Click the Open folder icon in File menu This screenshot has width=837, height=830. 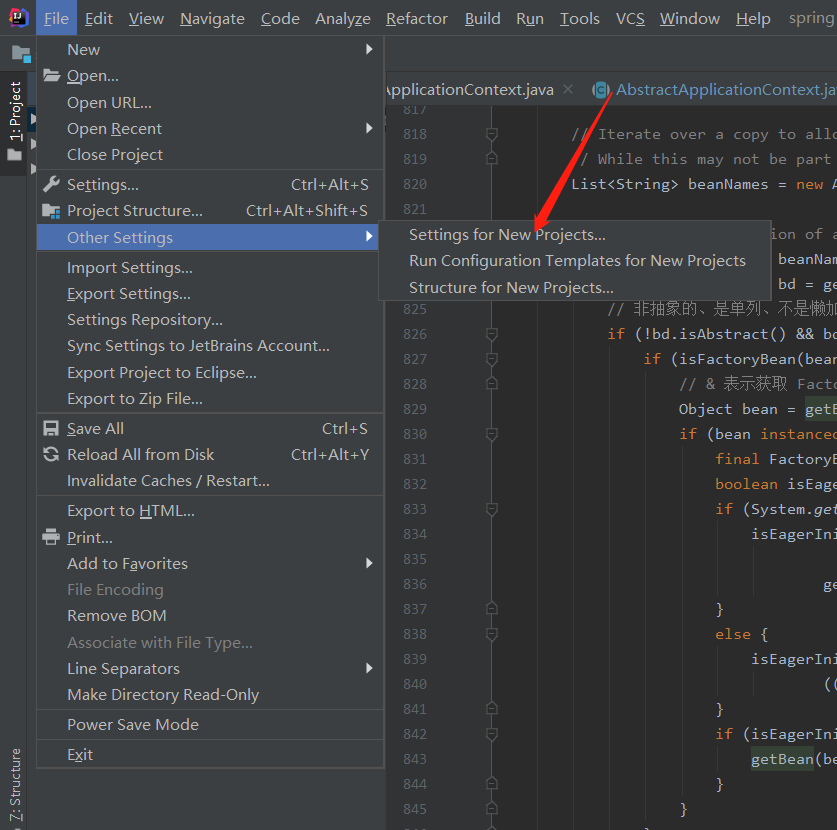click(51, 76)
